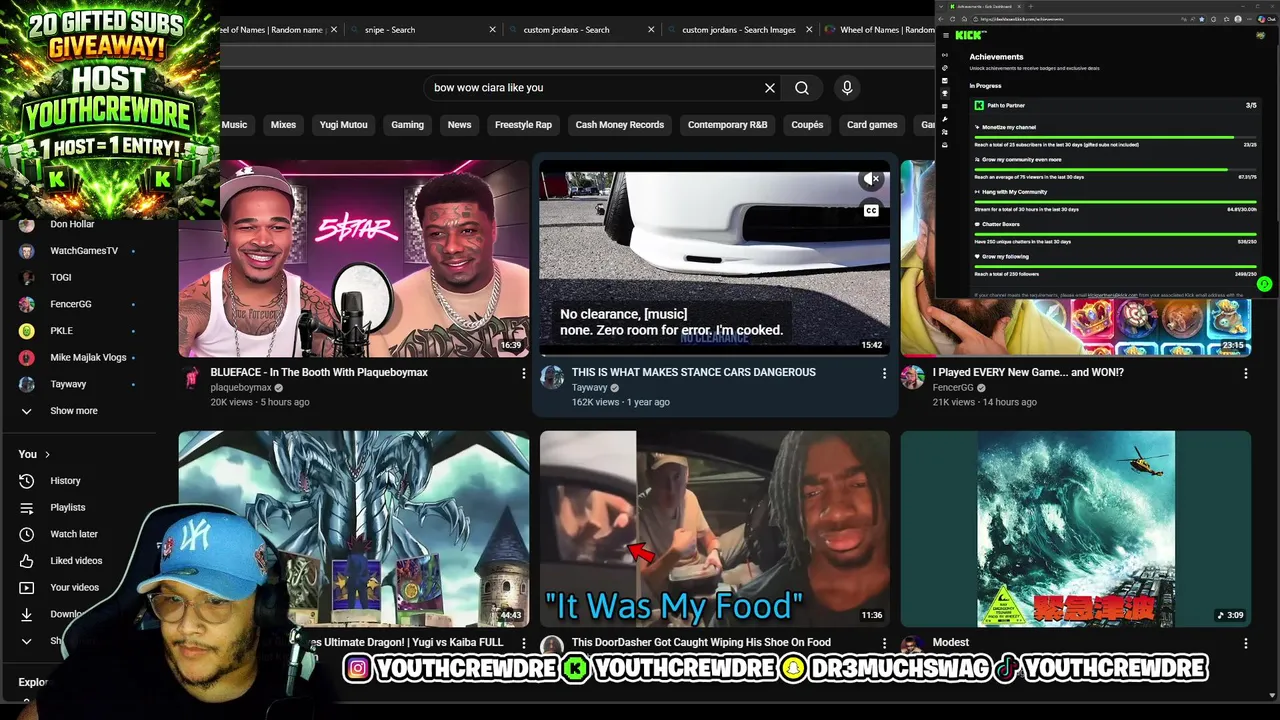
Task: Toggle captions CC on video preview
Action: click(x=872, y=210)
